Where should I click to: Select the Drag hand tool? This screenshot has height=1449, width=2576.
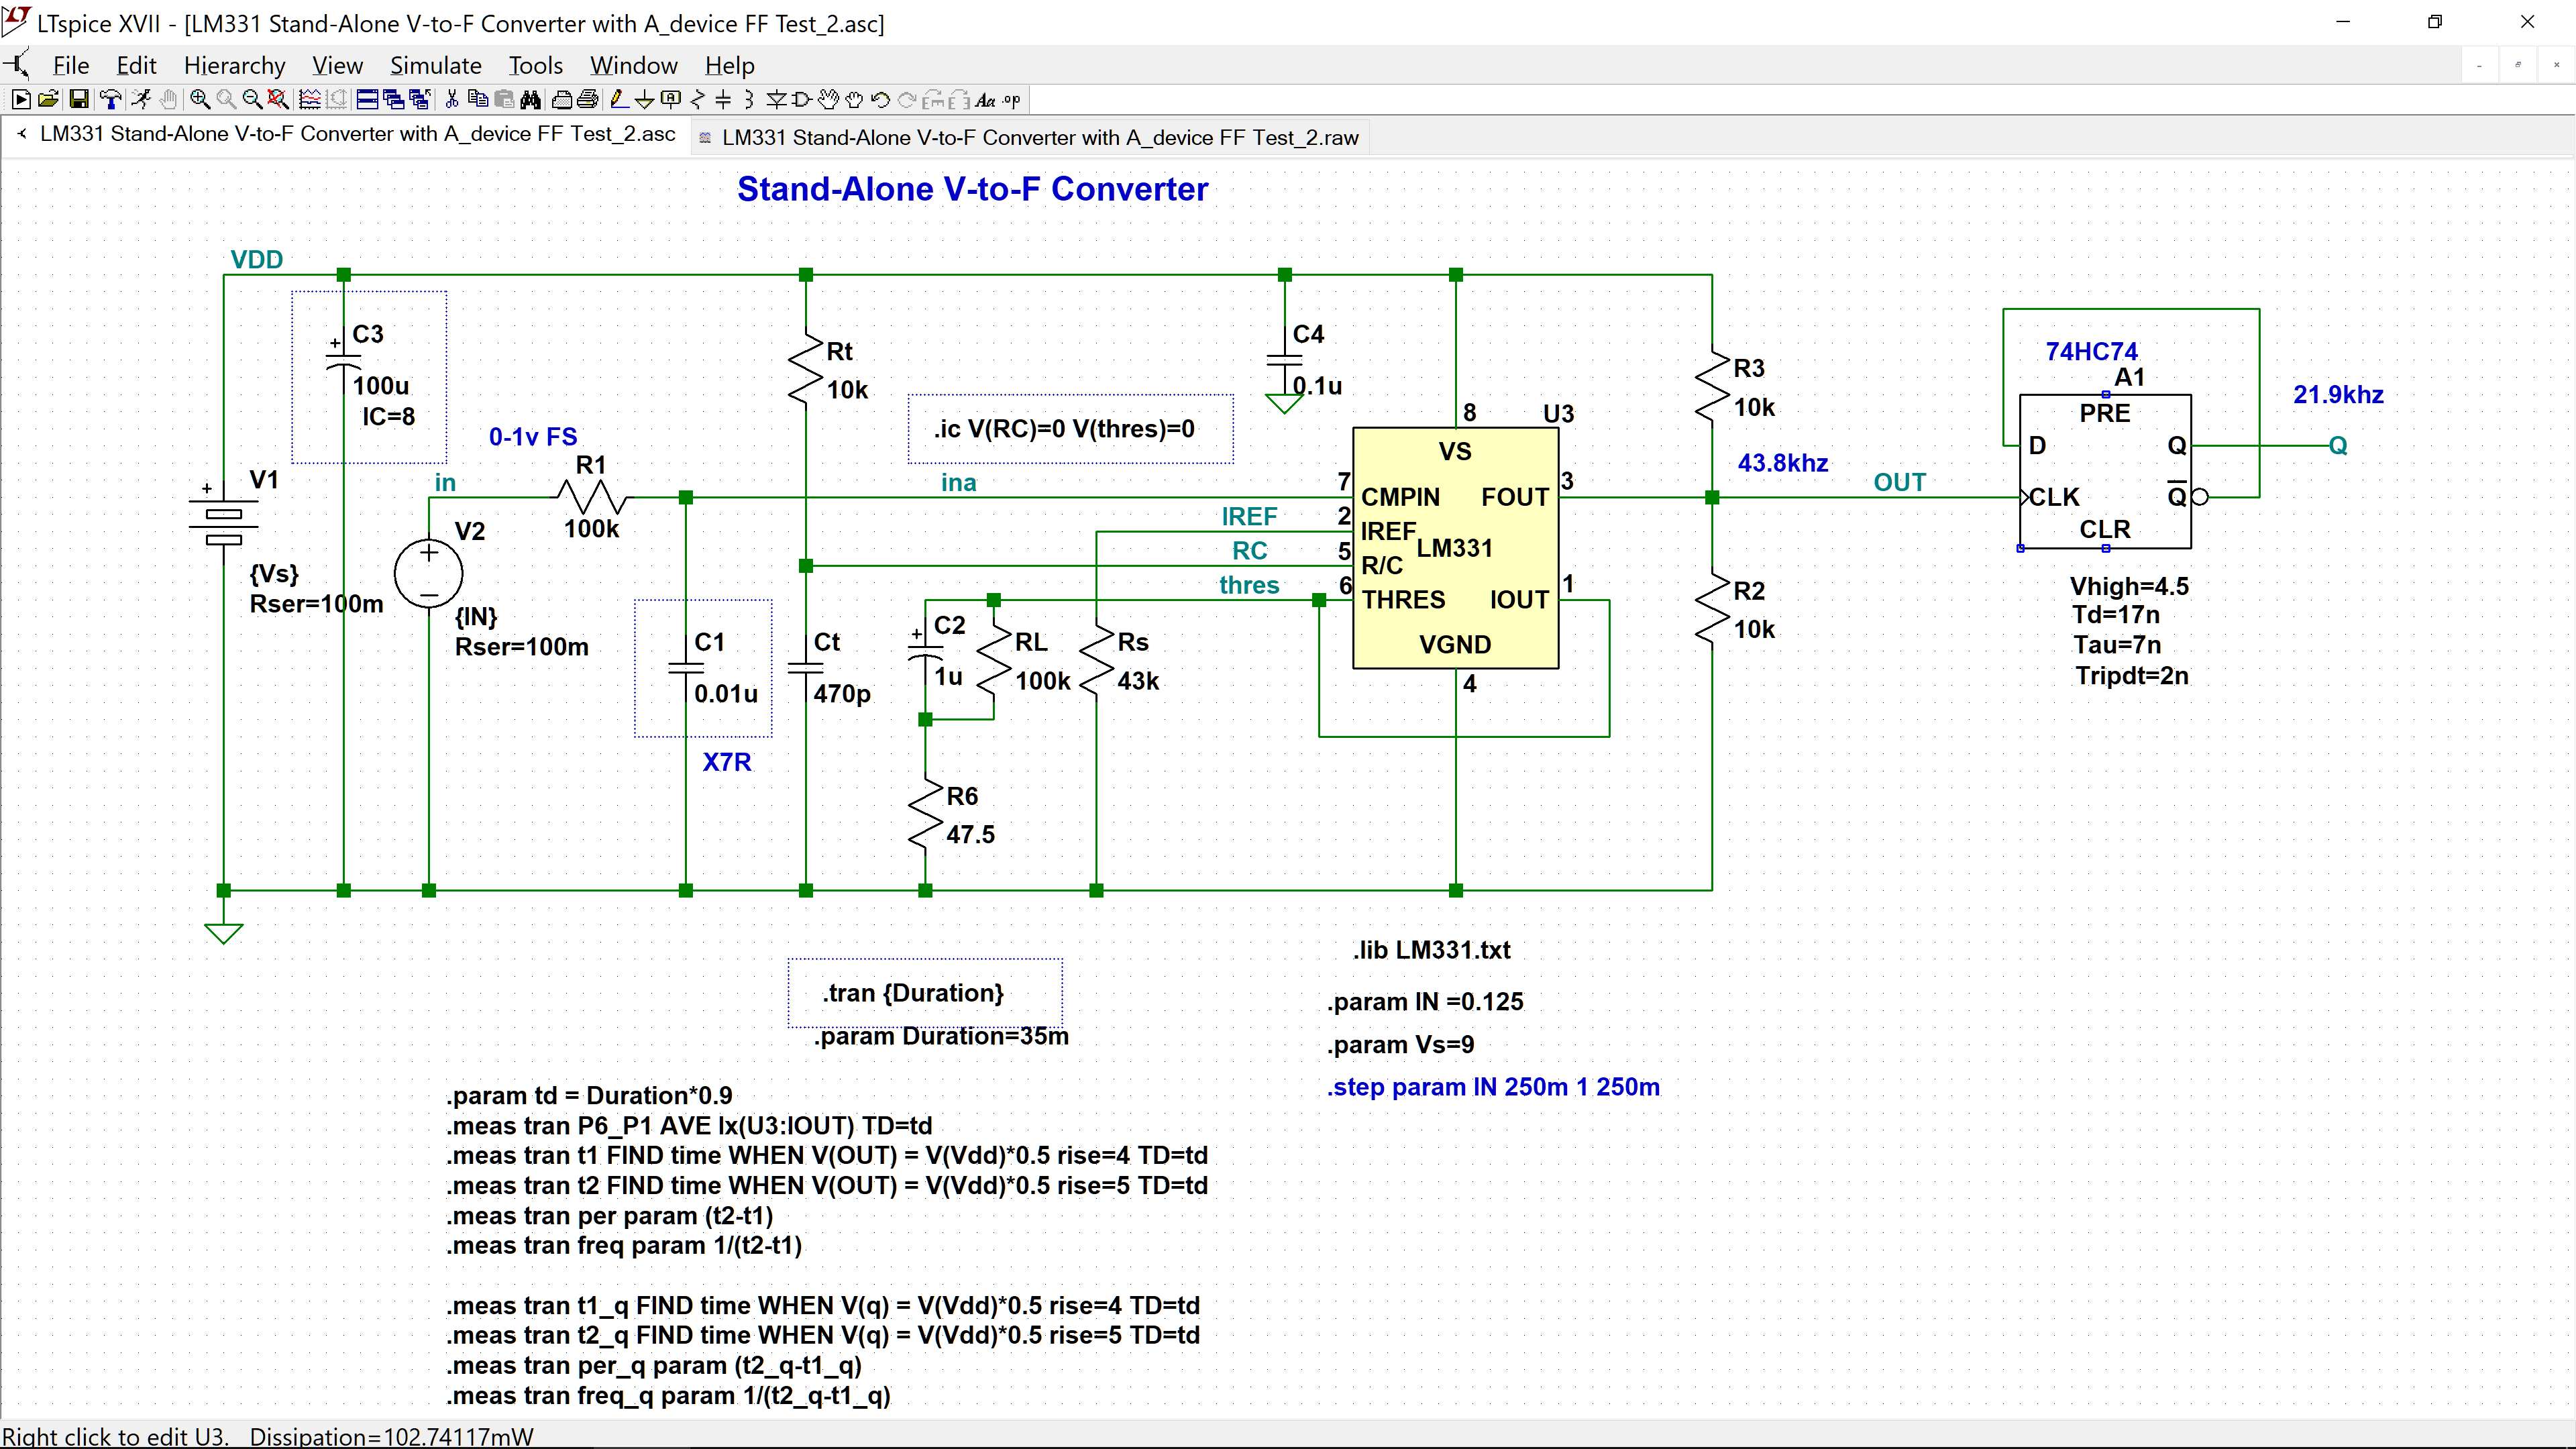(854, 100)
